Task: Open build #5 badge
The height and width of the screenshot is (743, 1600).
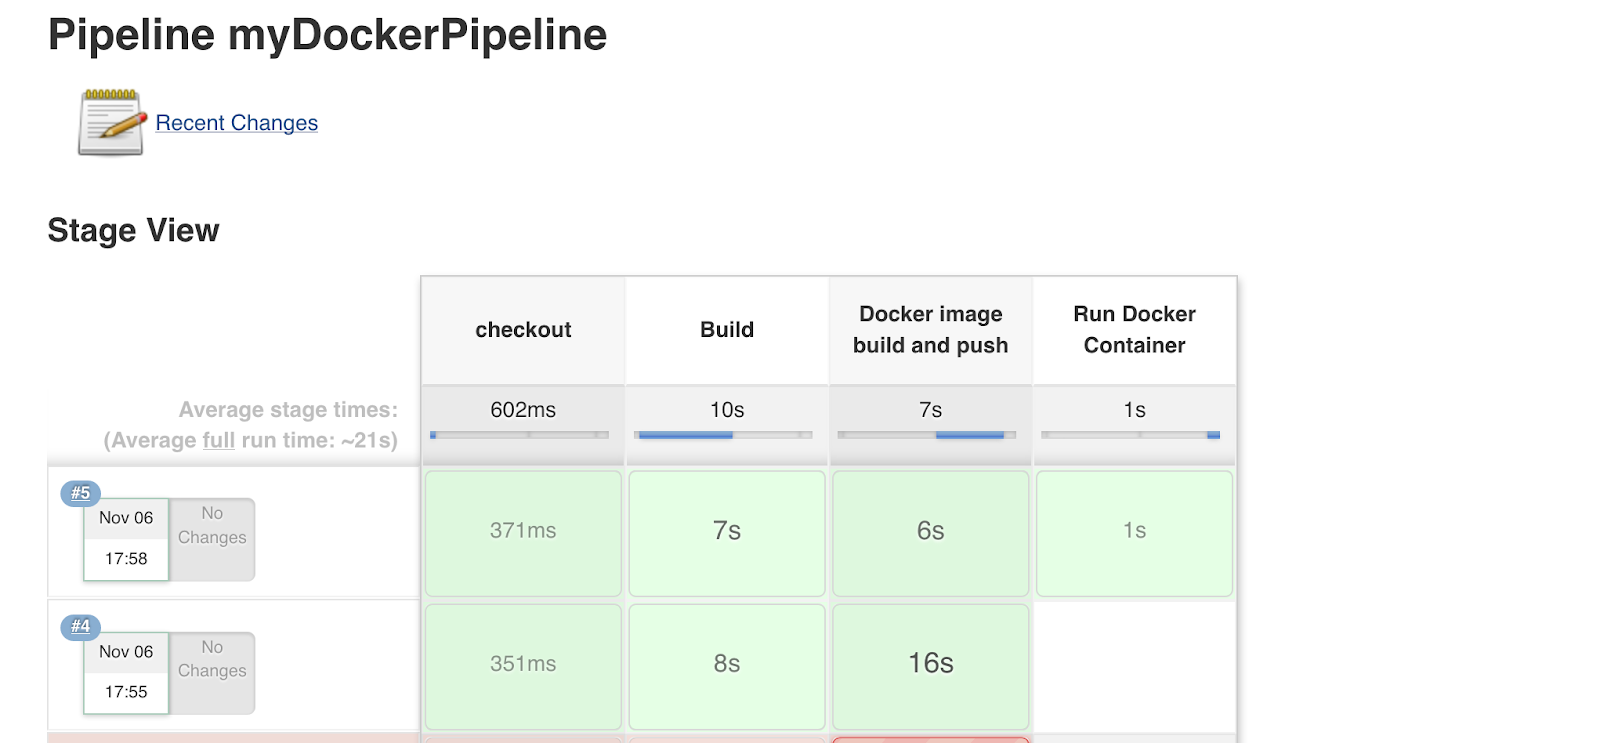Action: 81,493
